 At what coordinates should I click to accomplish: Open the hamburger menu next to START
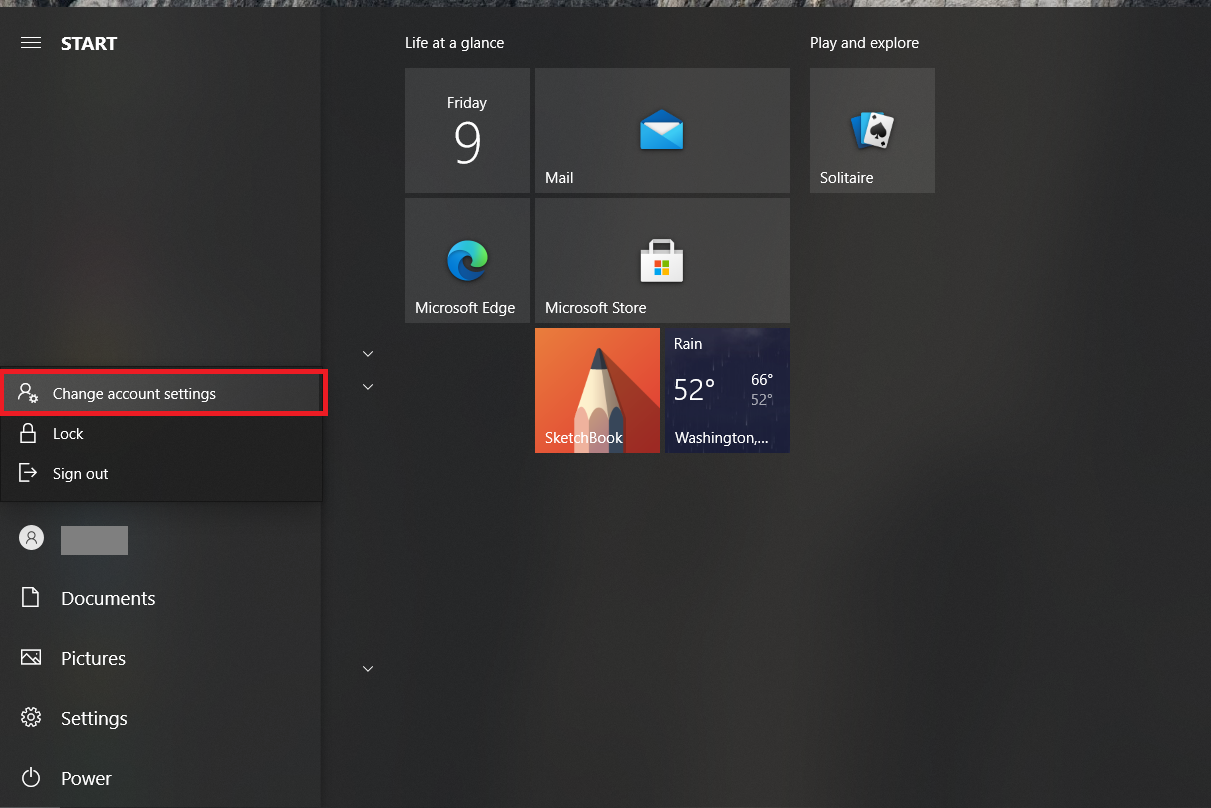point(30,42)
